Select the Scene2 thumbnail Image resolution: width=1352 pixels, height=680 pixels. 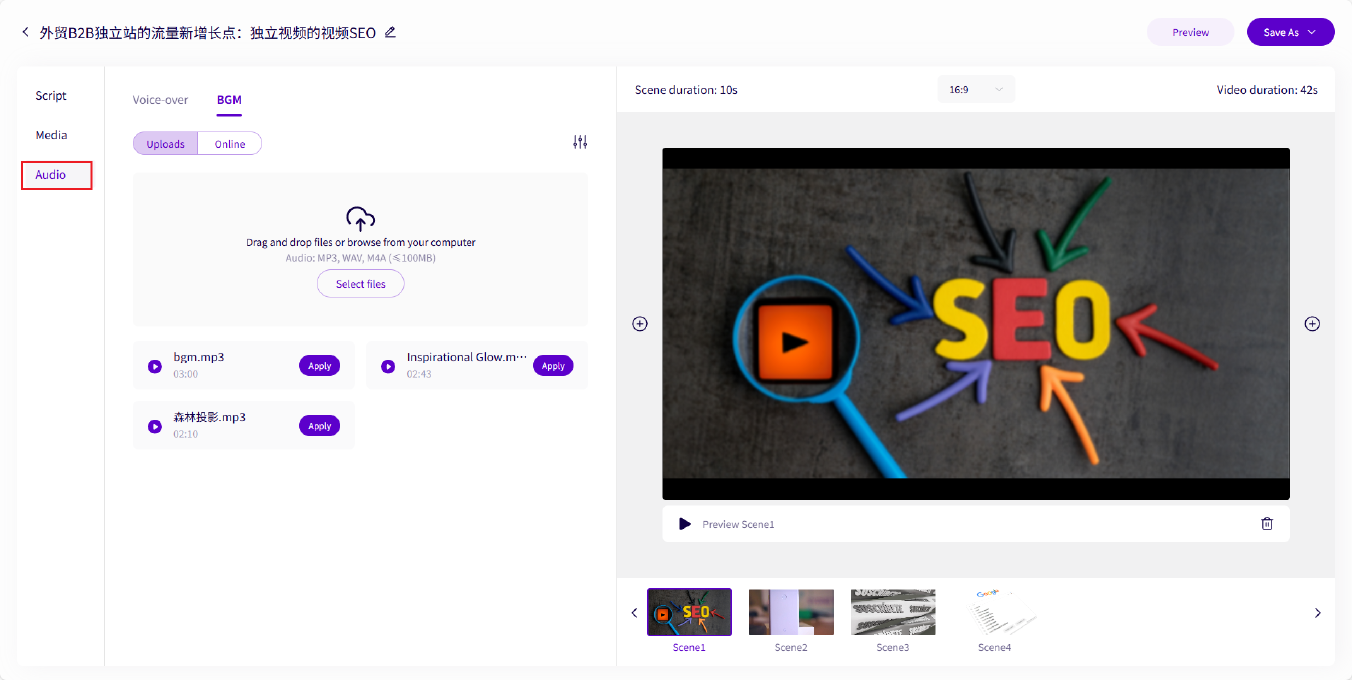tap(791, 612)
